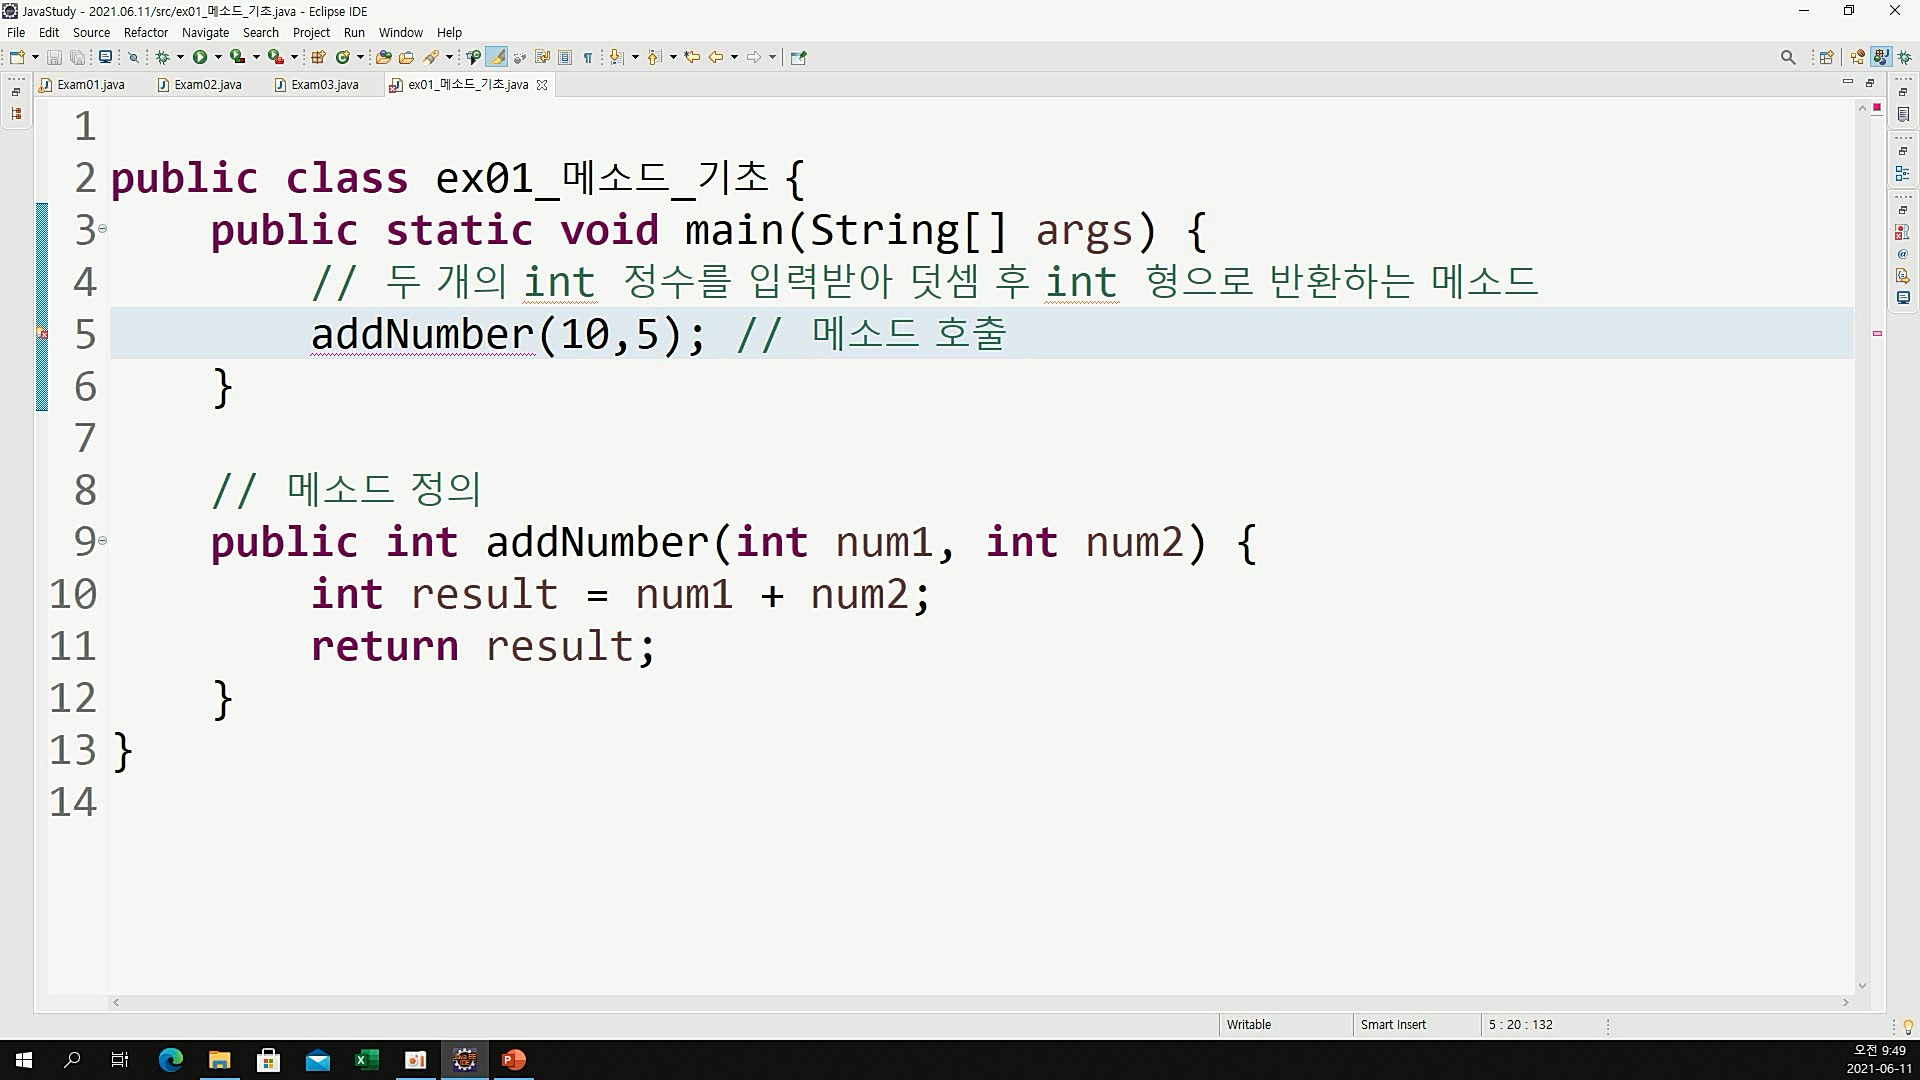Viewport: 1920px width, 1080px height.
Task: Open the Problems view icon in right trim
Action: tap(1903, 232)
